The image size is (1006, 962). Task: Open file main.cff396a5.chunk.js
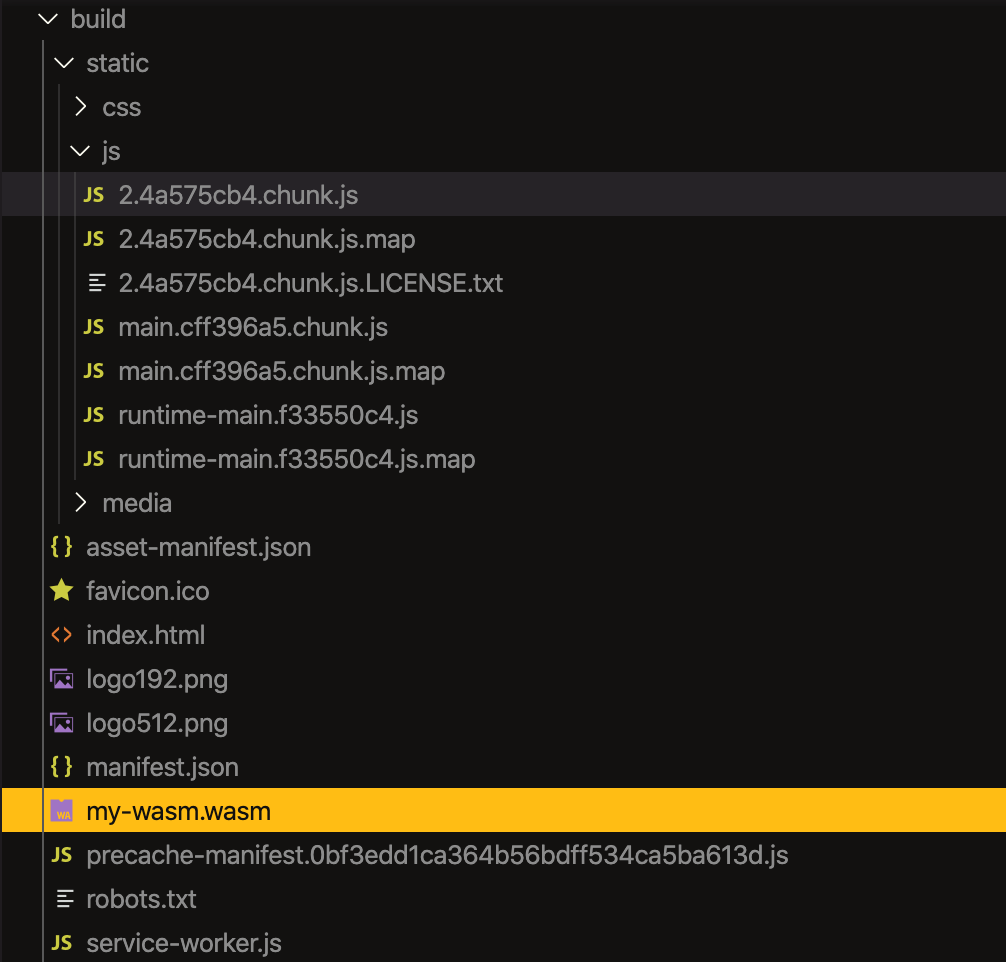[x=253, y=327]
